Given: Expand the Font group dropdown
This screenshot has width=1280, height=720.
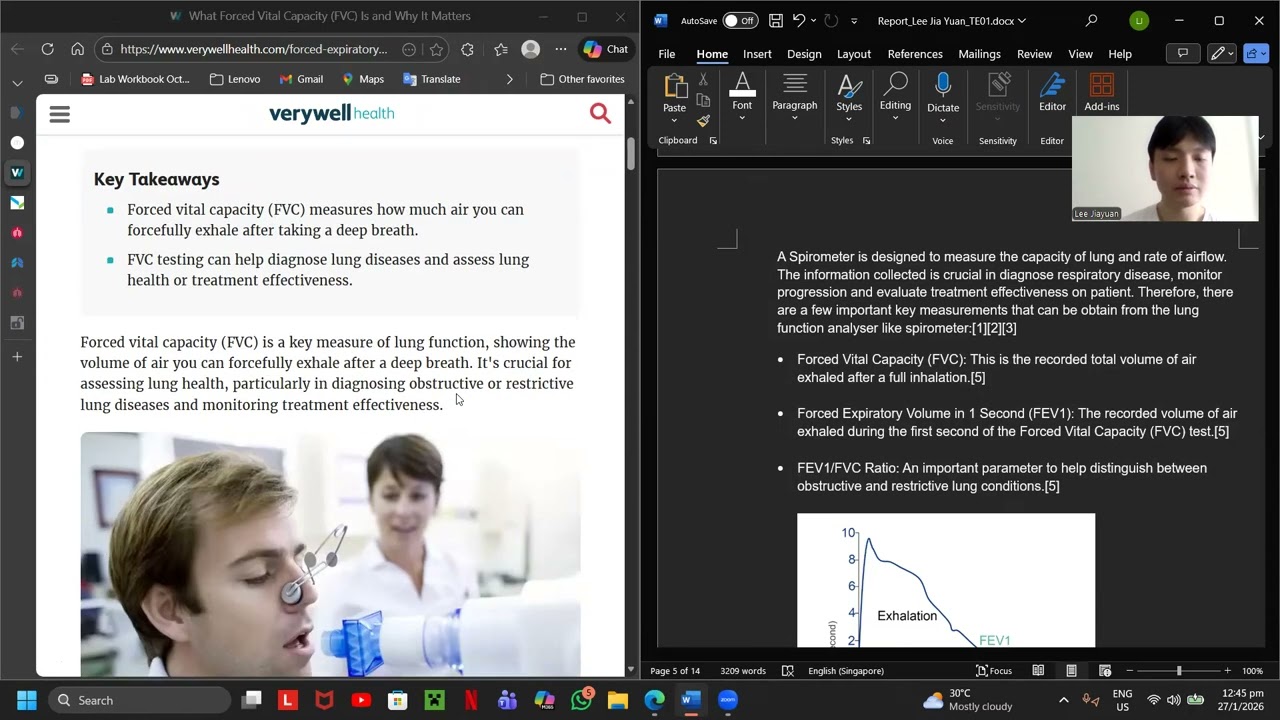Looking at the screenshot, I should [x=742, y=118].
